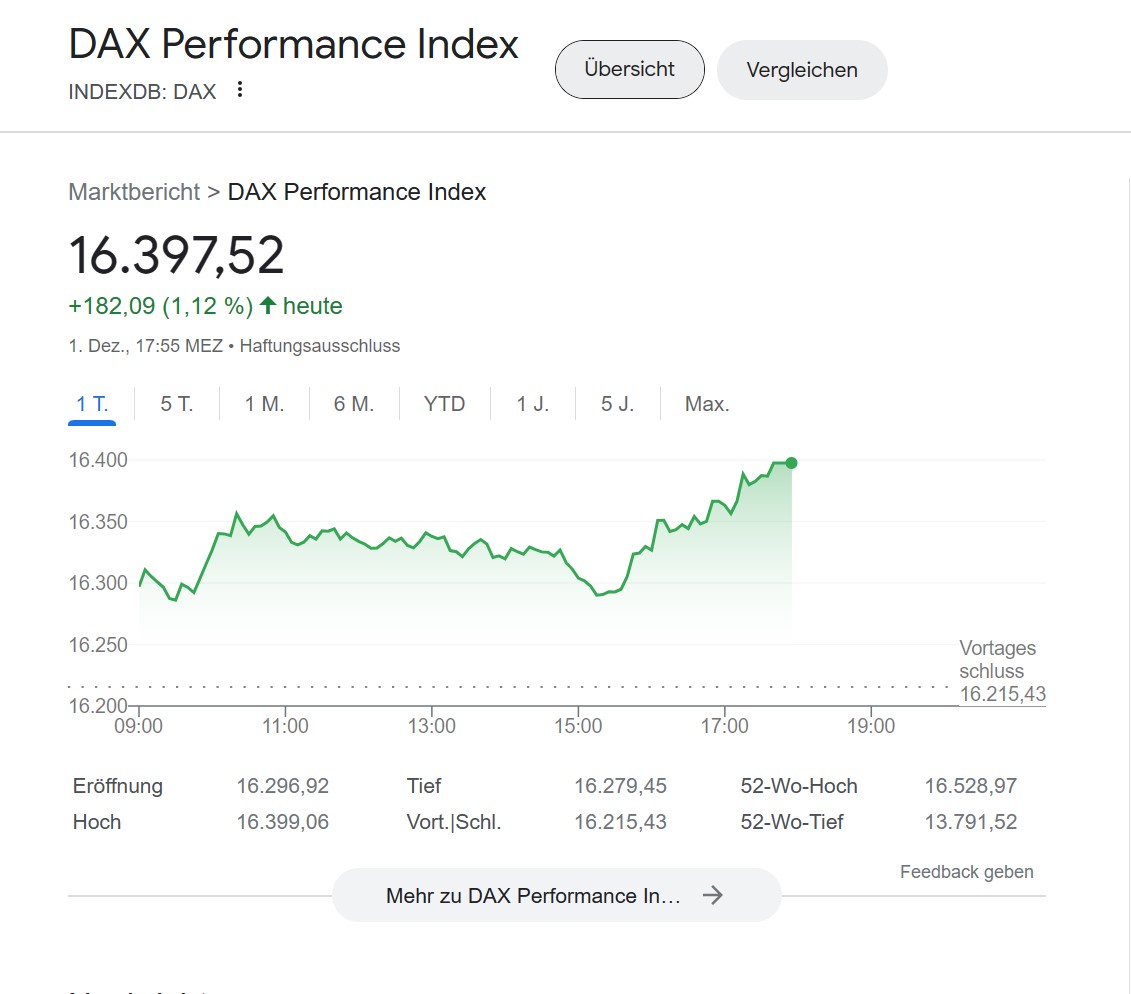Show year-to-date with the YTD tab
The width and height of the screenshot is (1131, 994).
tap(444, 404)
